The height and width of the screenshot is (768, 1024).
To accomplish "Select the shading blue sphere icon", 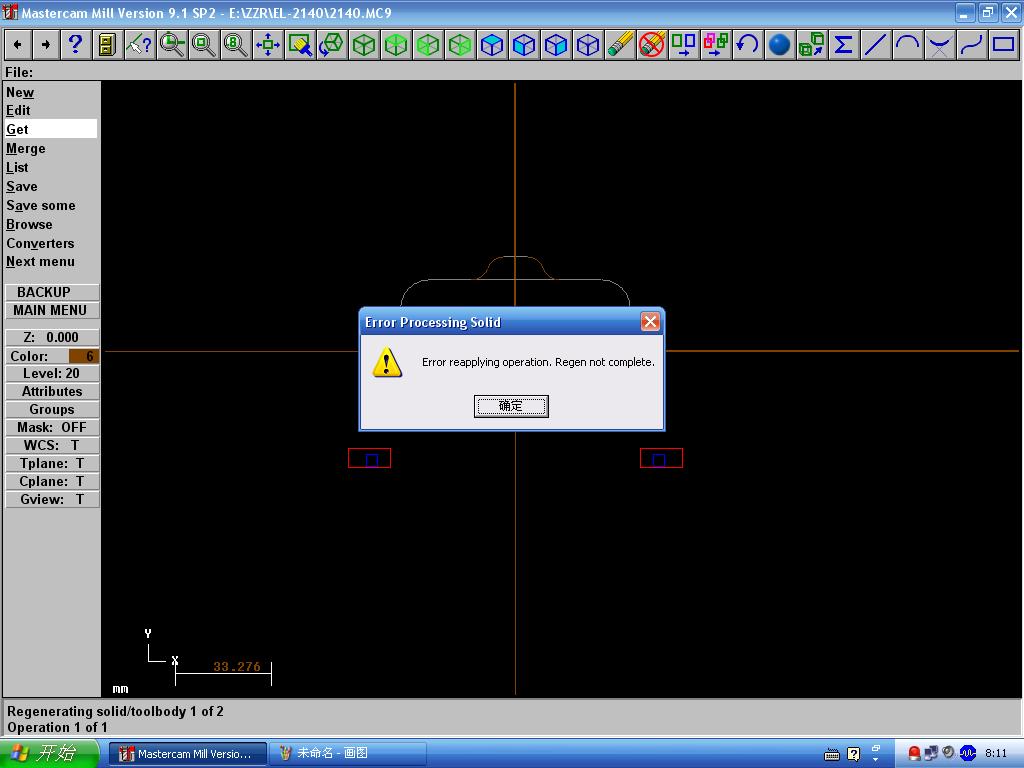I will click(x=779, y=44).
